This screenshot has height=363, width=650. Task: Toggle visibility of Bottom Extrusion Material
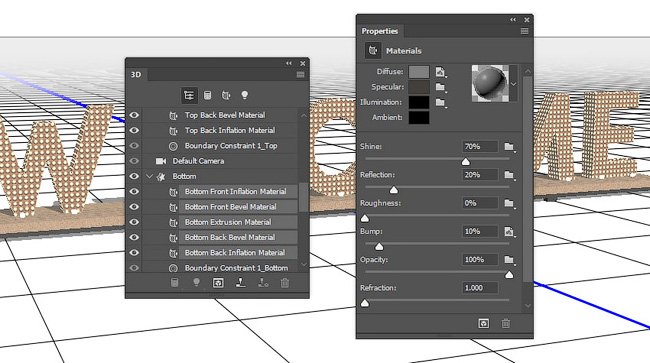tap(134, 222)
